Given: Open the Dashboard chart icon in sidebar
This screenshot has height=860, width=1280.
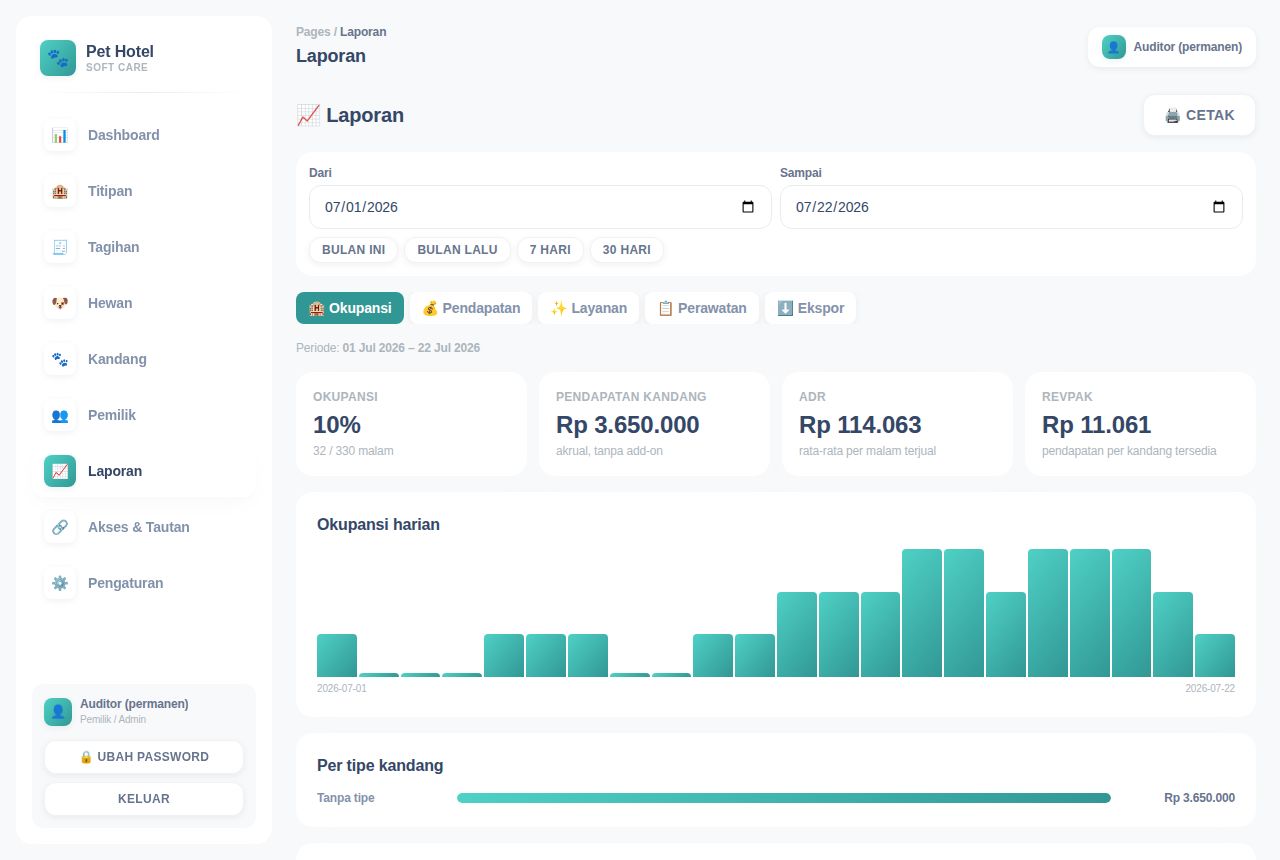Looking at the screenshot, I should click(x=60, y=135).
